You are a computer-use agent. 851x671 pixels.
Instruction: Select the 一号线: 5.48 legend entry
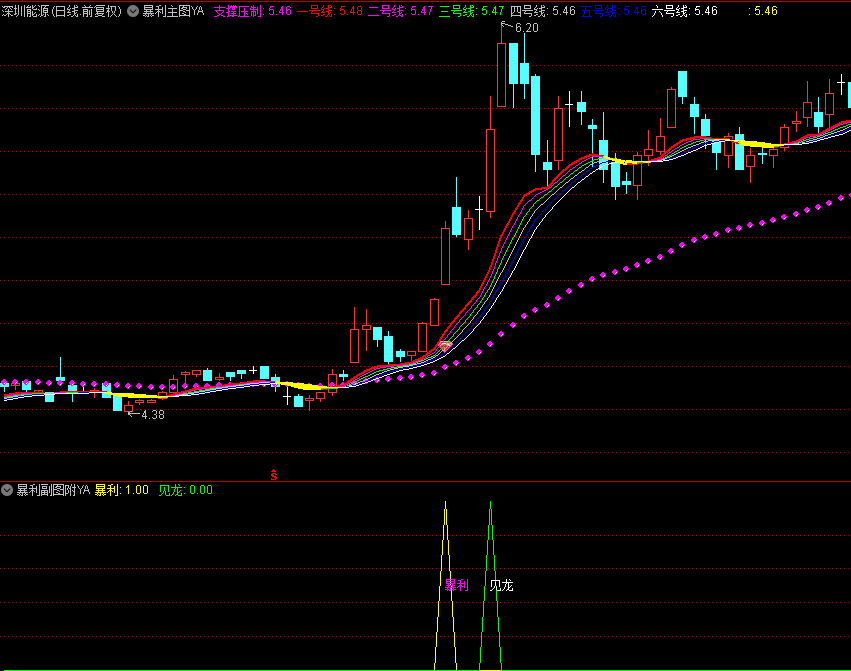point(330,11)
